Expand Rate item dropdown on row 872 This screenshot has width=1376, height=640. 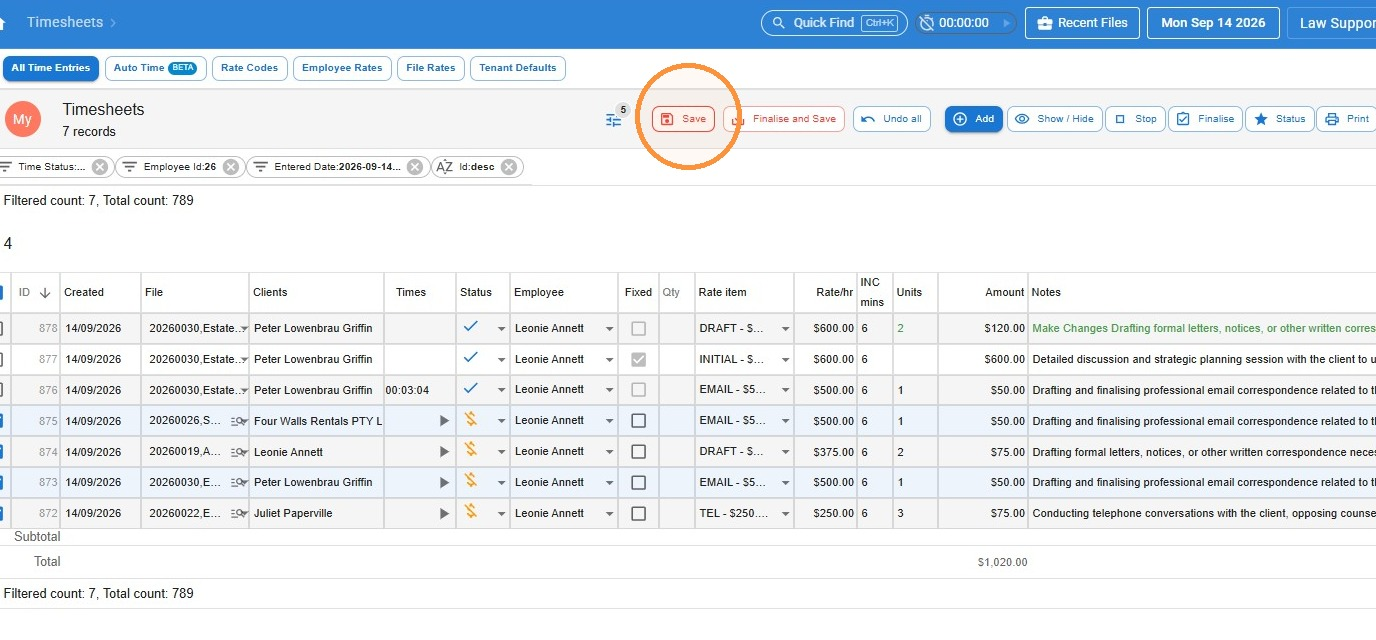785,514
